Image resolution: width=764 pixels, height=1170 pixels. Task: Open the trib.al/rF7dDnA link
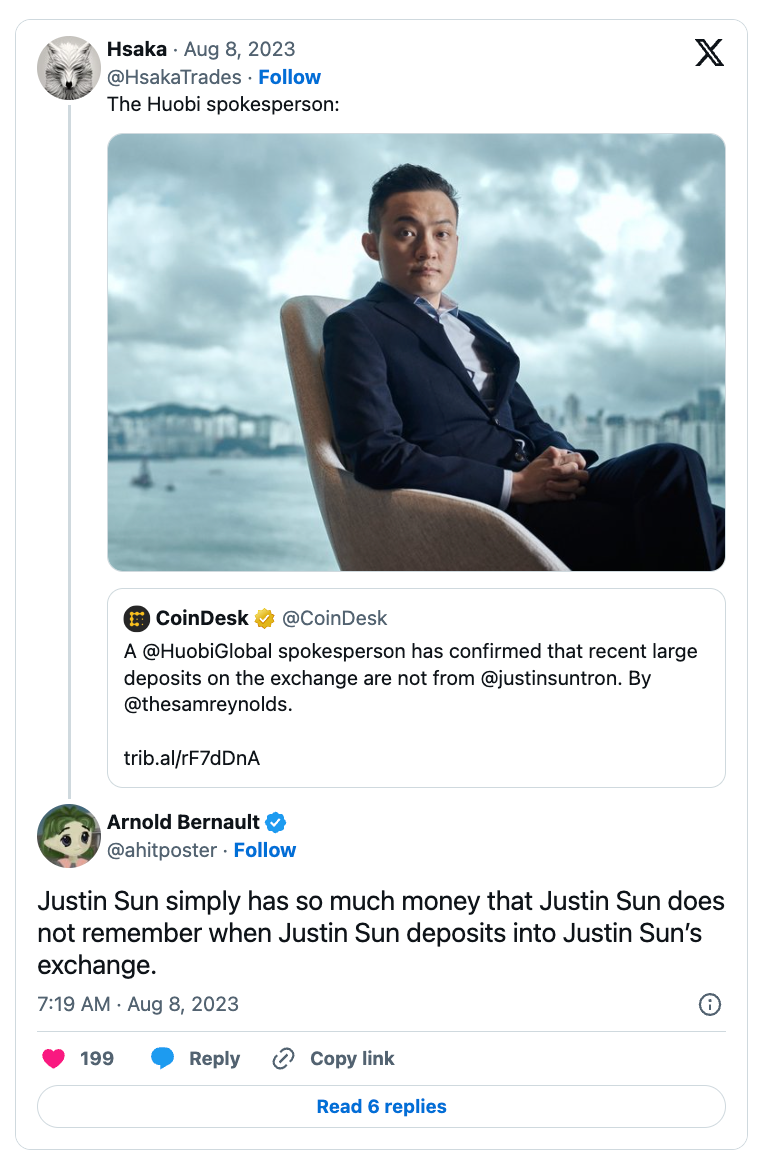192,757
